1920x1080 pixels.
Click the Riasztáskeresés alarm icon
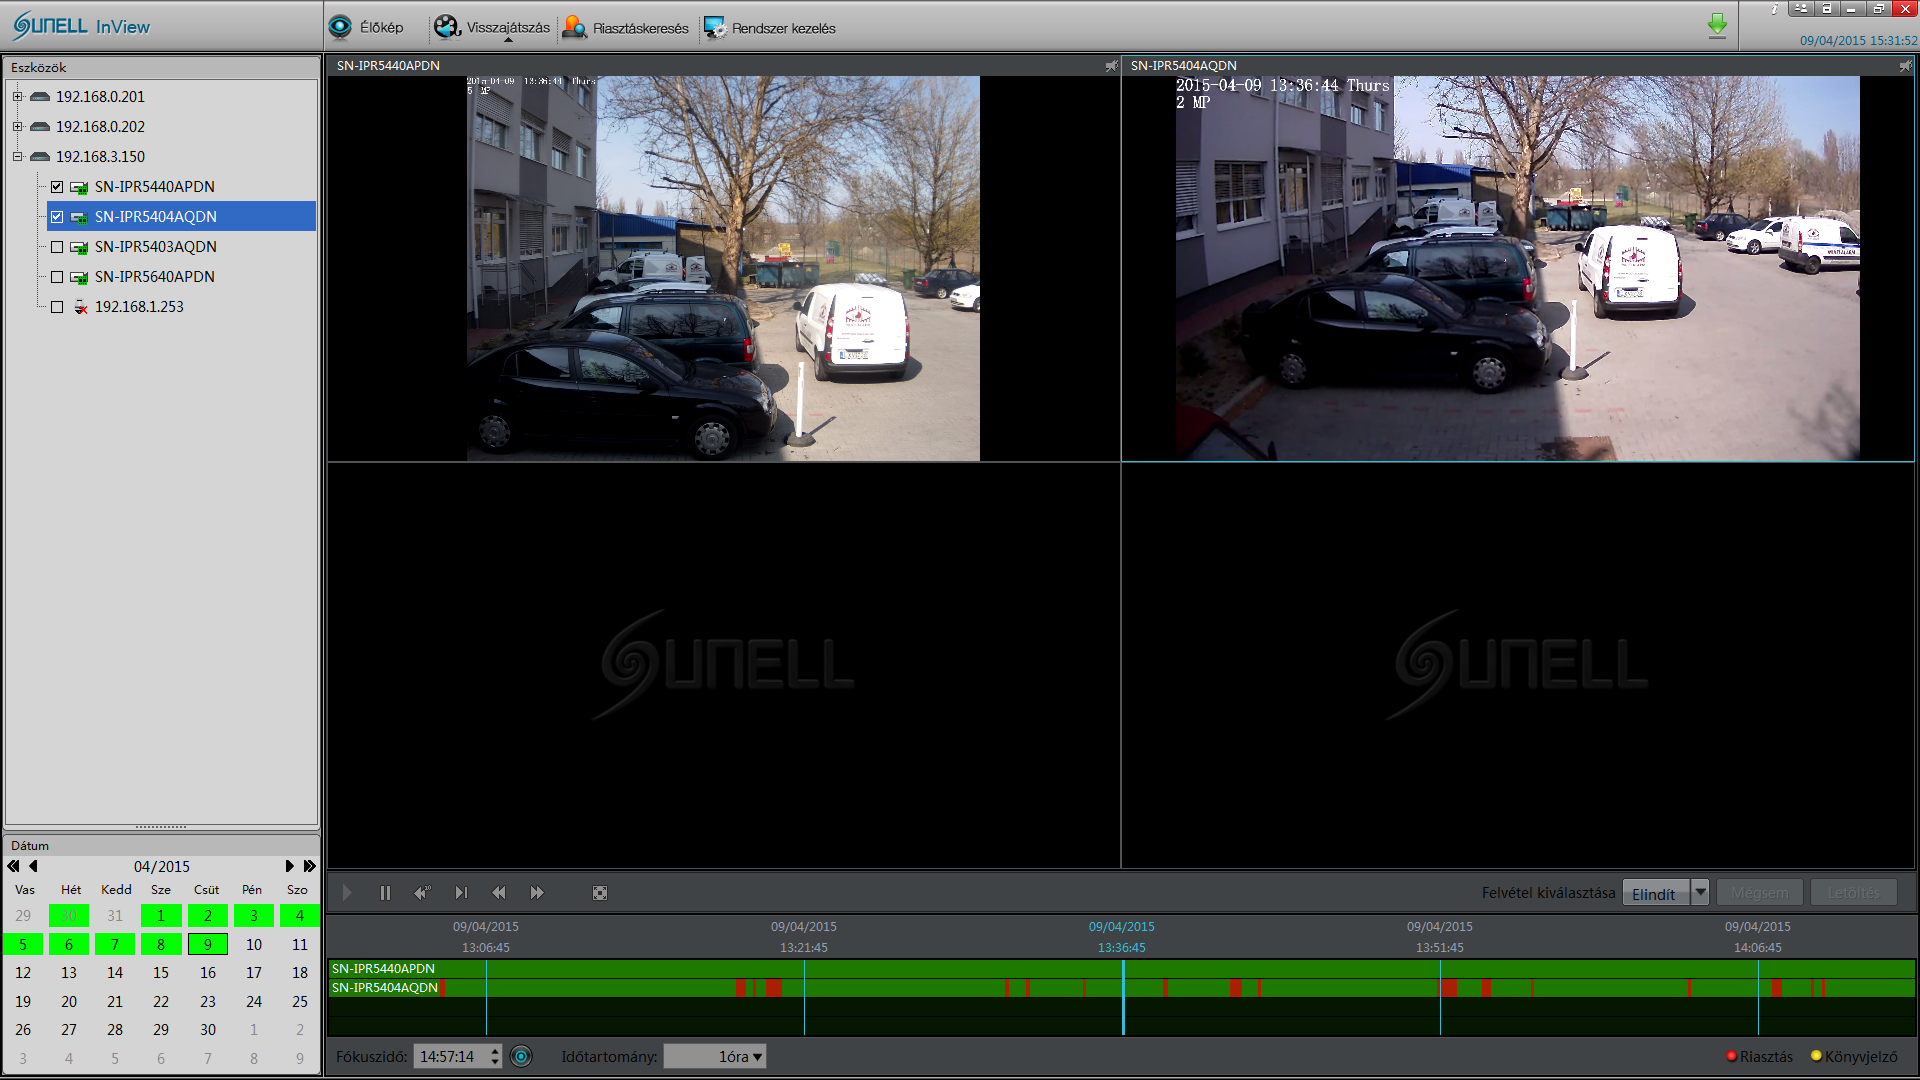574,27
